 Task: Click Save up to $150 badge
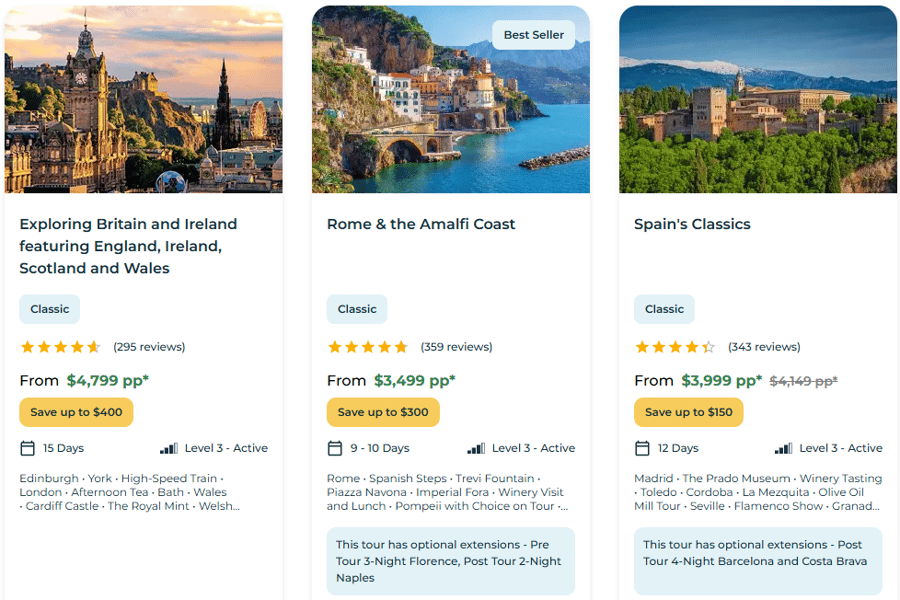point(689,412)
